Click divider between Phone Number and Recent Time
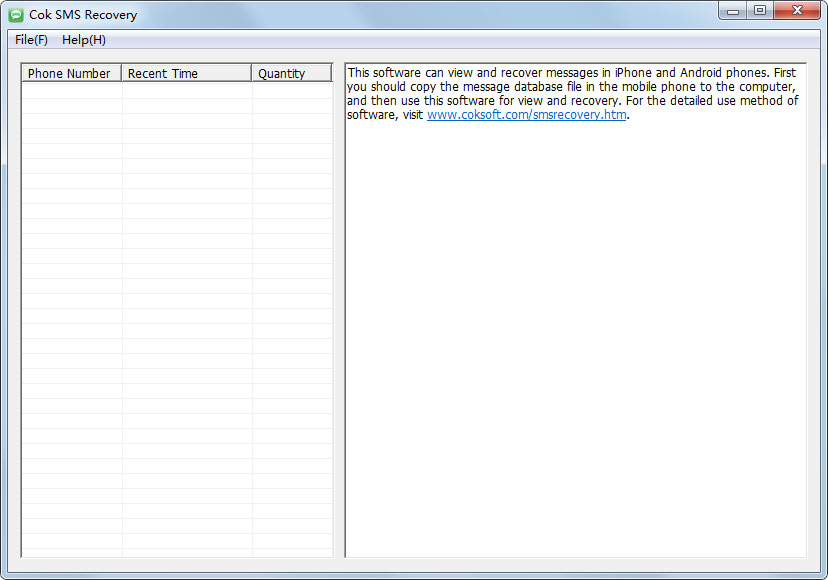This screenshot has width=828, height=580. click(x=121, y=73)
